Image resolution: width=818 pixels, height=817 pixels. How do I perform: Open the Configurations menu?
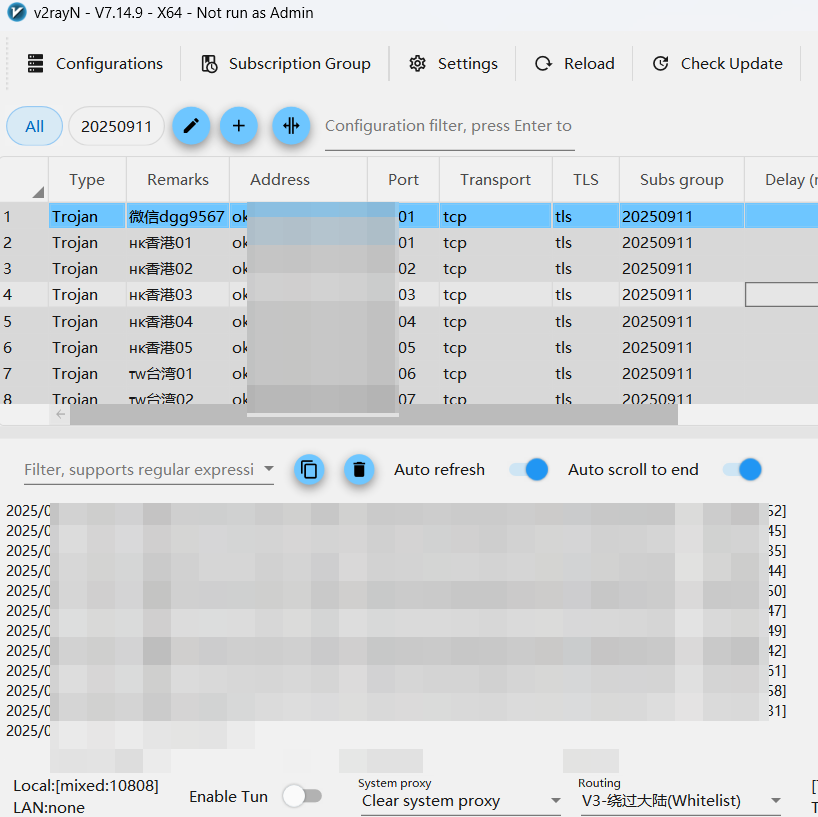95,64
